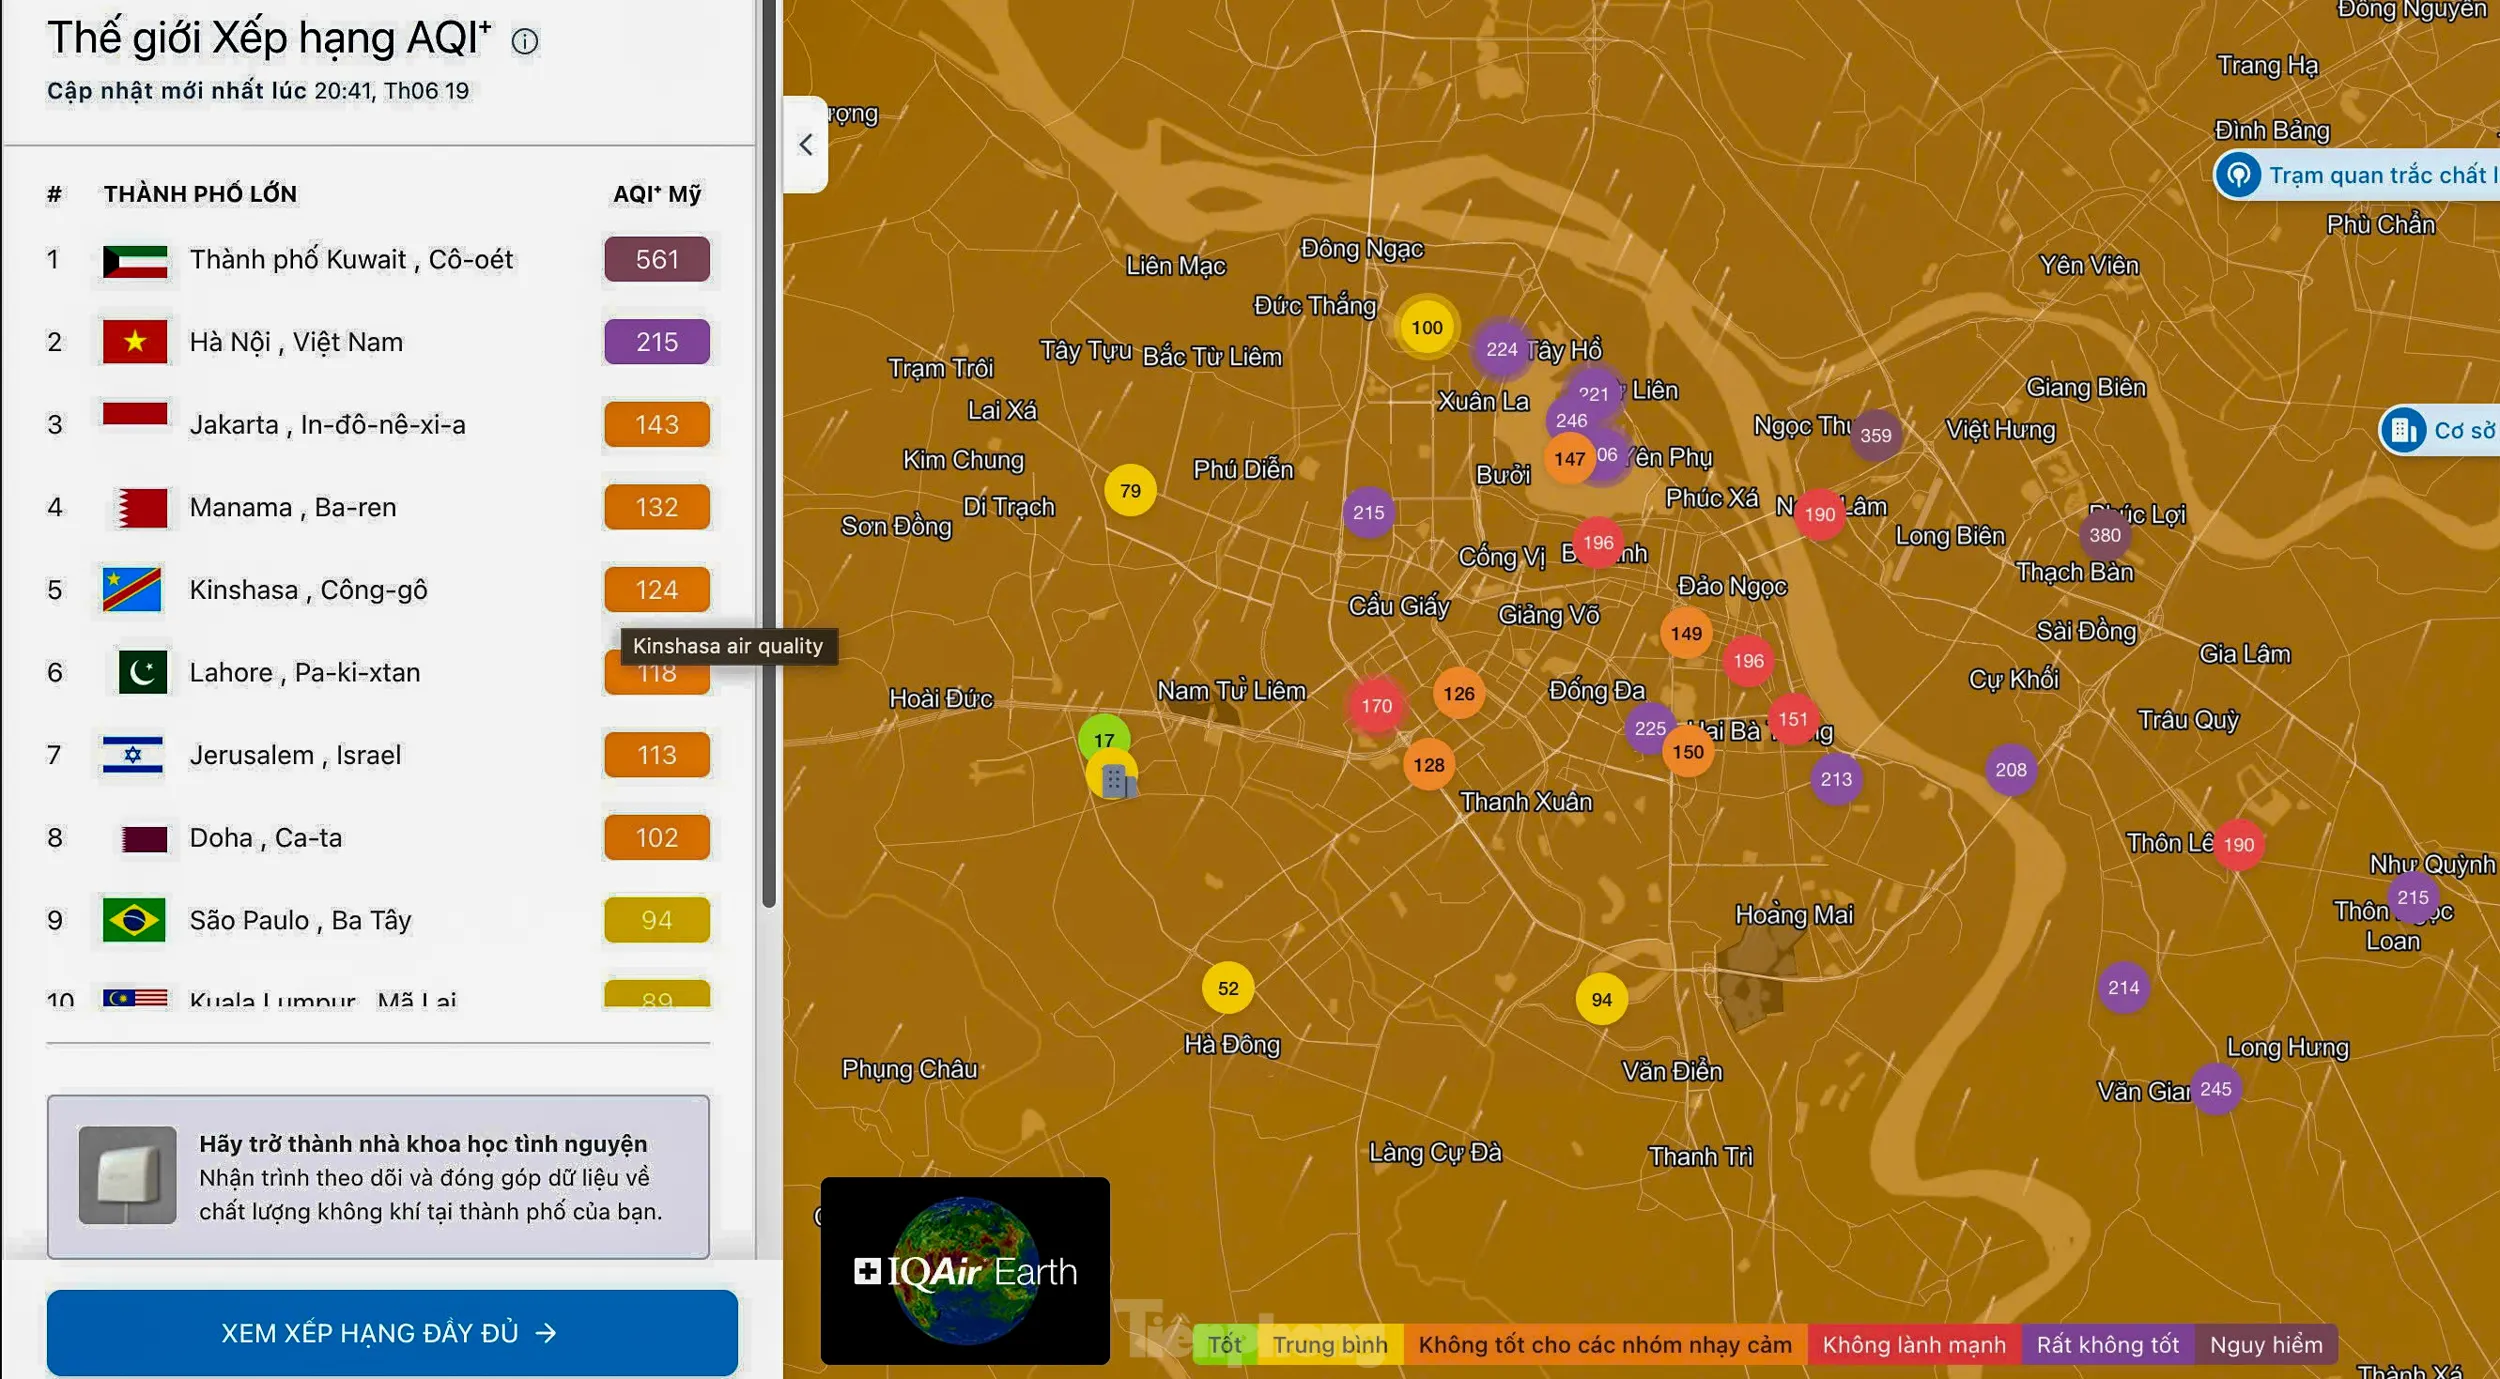Click the Bahrain flag beside Manama

pyautogui.click(x=142, y=508)
